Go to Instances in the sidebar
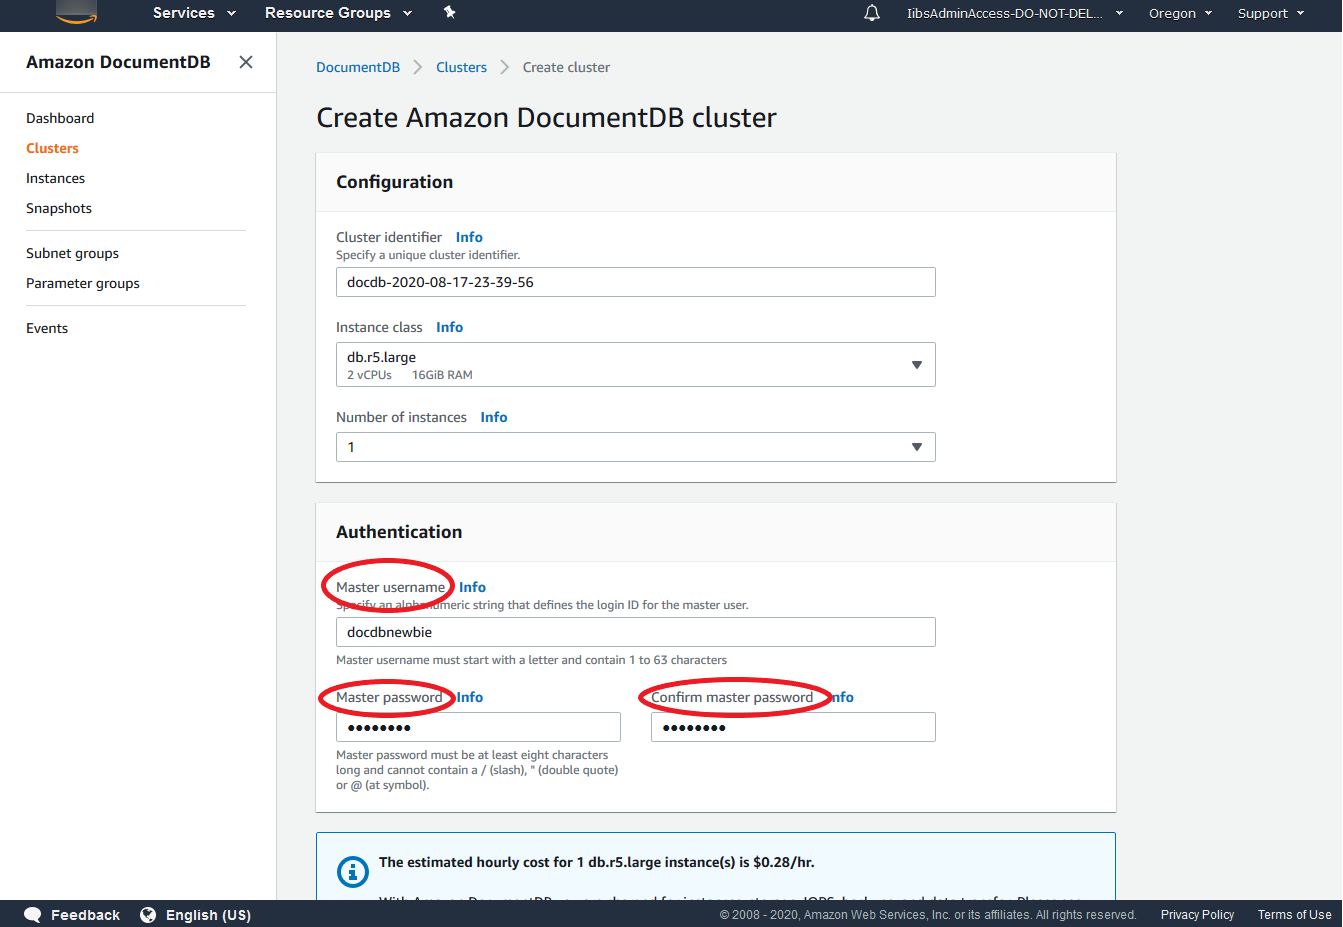Image resolution: width=1343 pixels, height=927 pixels. pyautogui.click(x=55, y=178)
